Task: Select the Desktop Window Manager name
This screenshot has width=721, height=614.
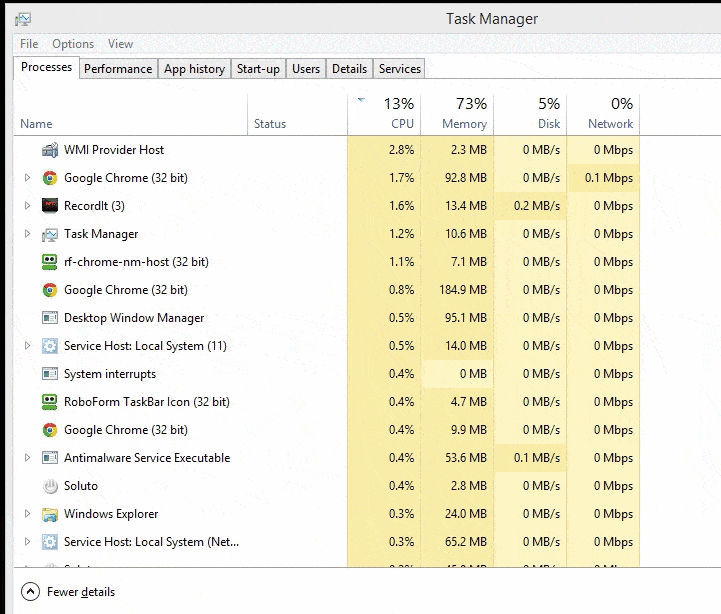Action: (x=134, y=318)
